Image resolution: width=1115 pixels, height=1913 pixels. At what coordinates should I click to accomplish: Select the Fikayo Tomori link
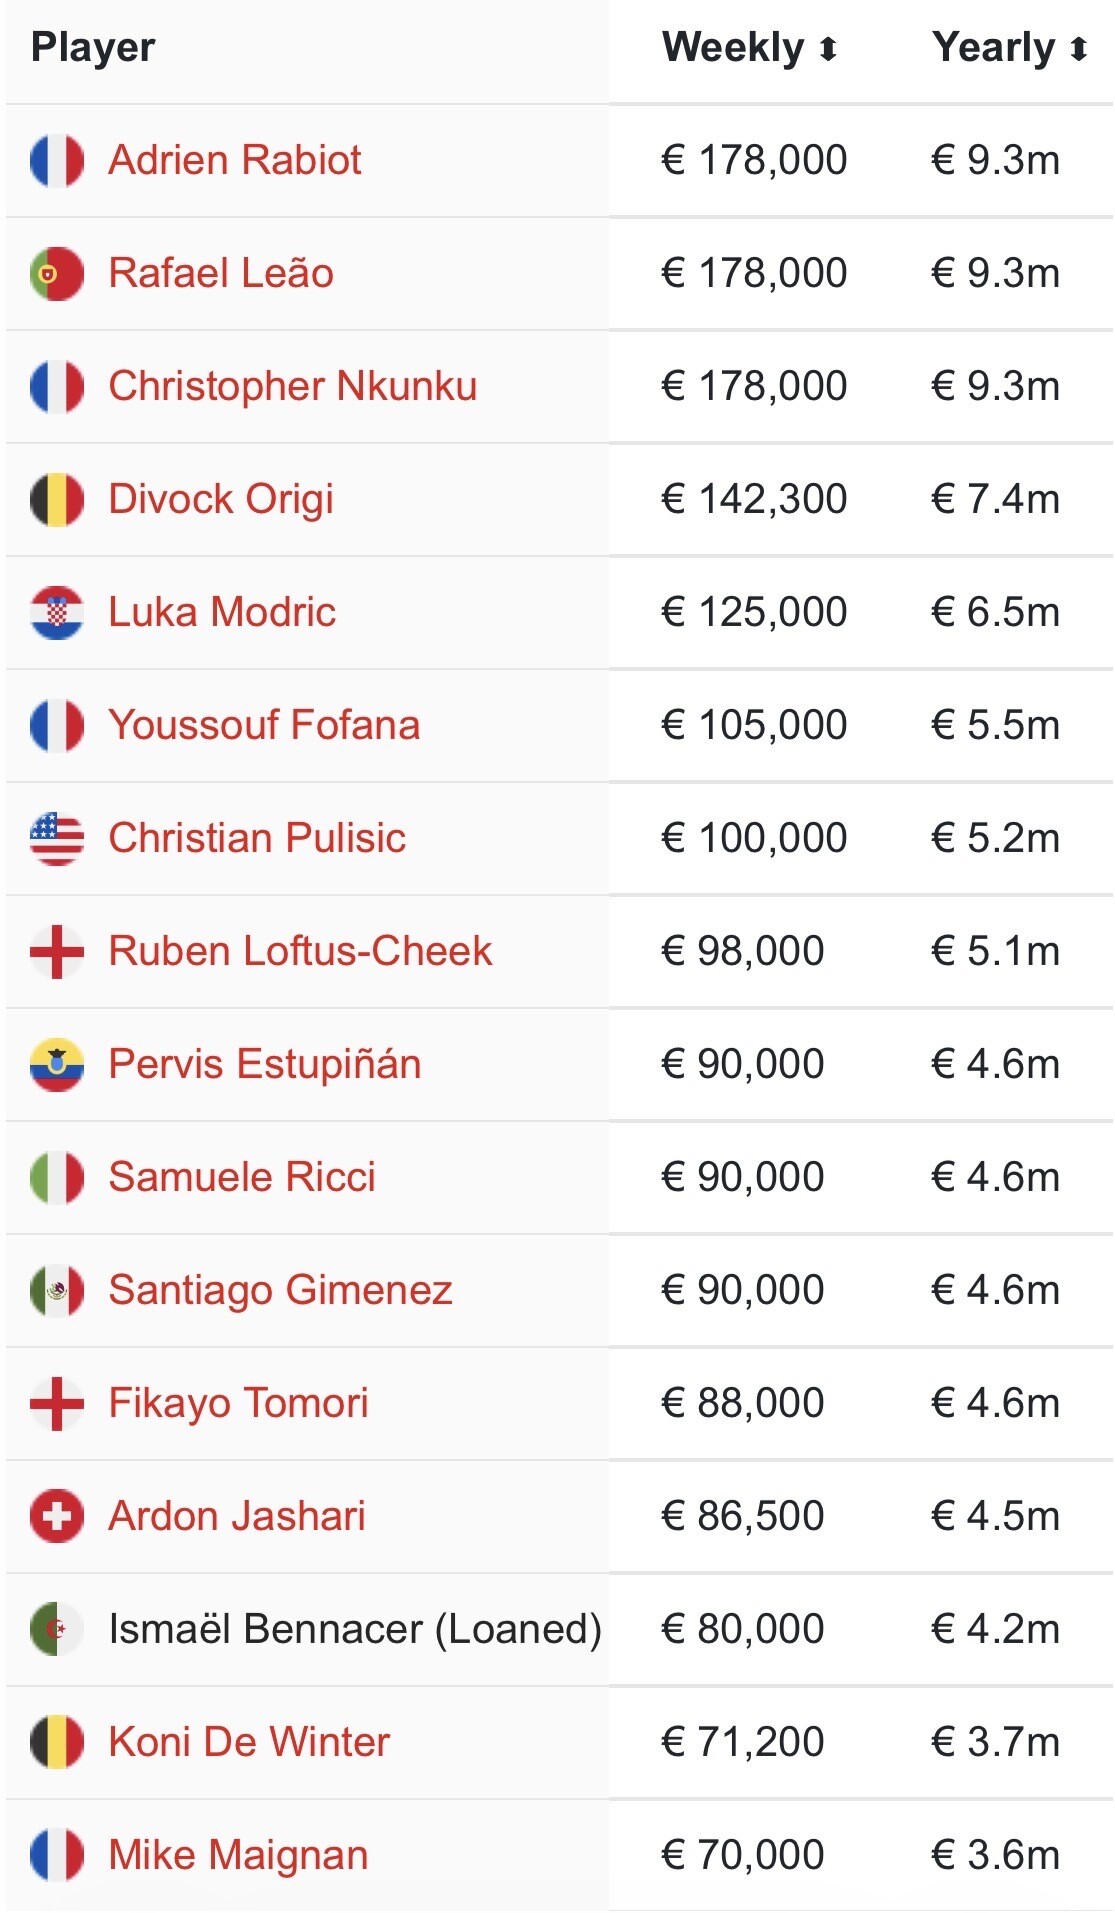click(238, 1403)
